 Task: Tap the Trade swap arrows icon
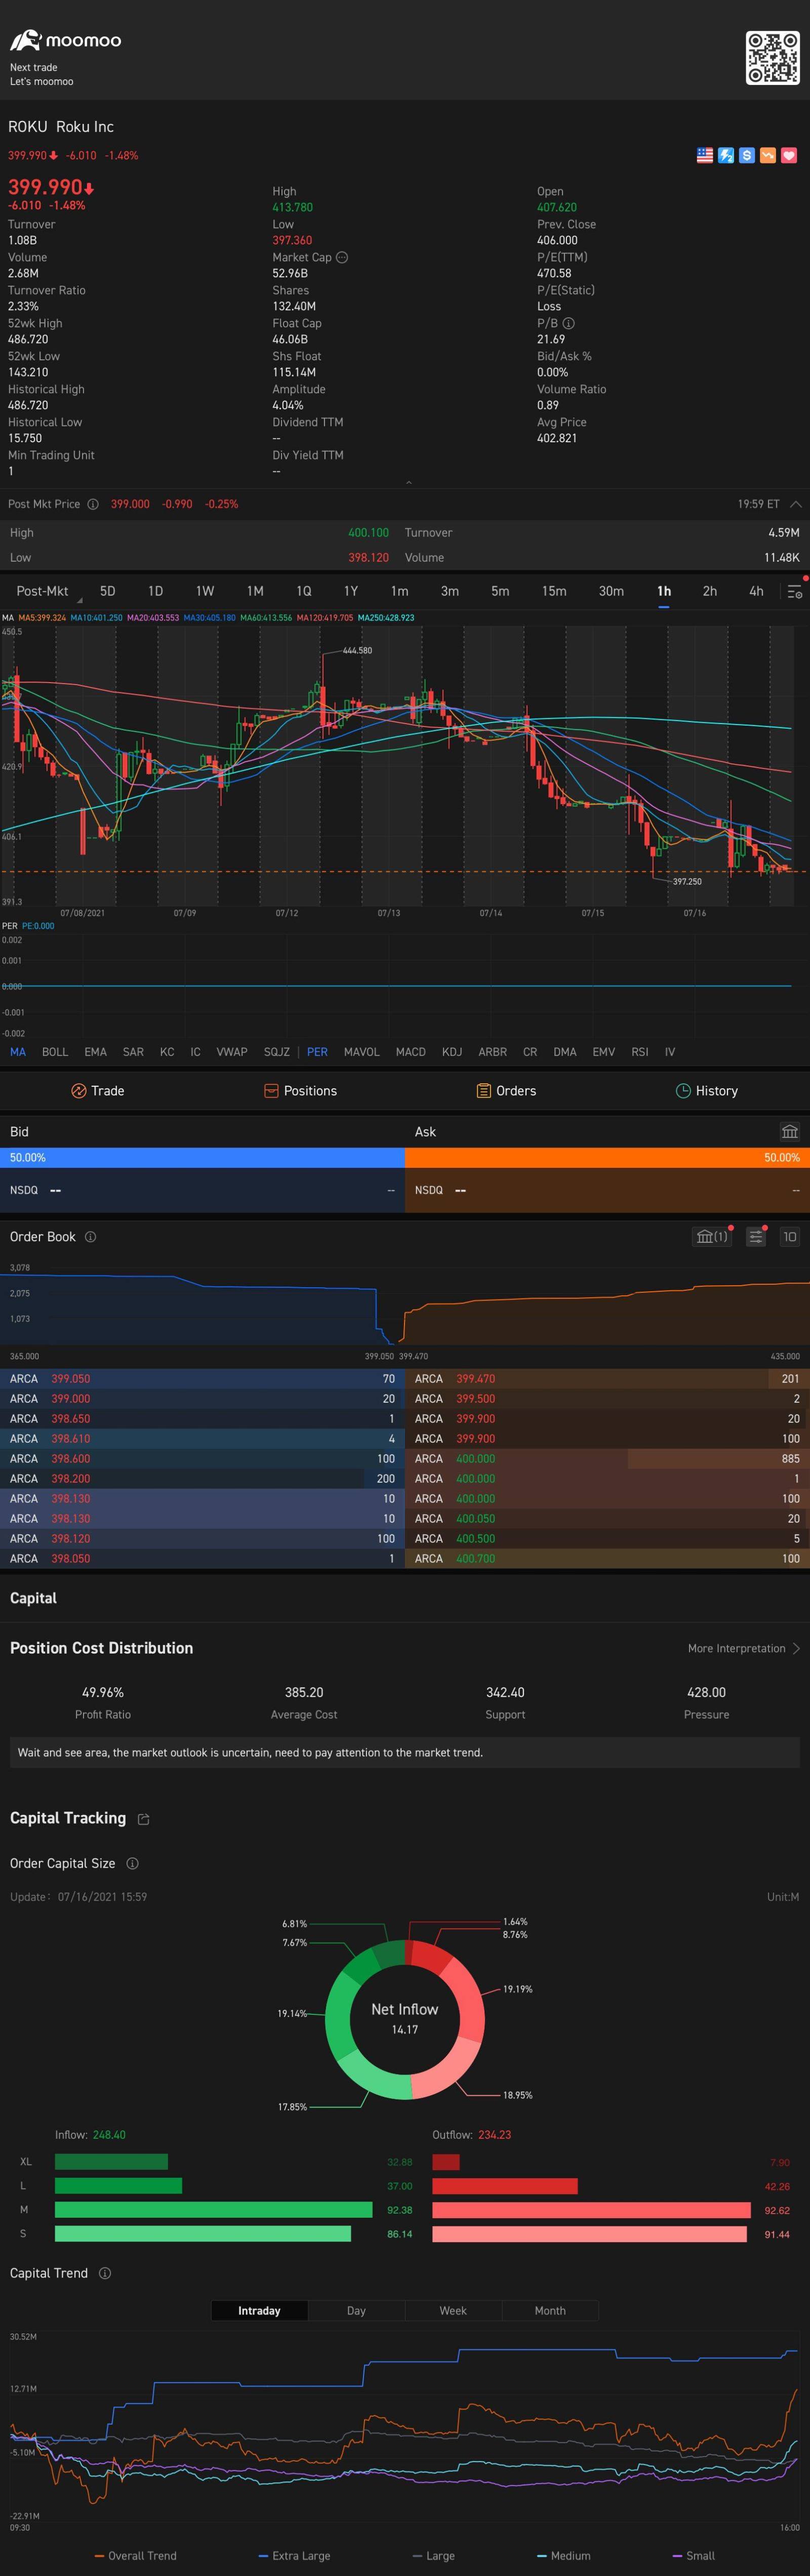(79, 1091)
